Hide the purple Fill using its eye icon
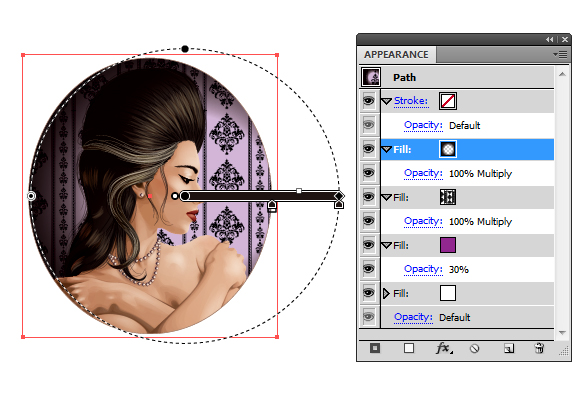Viewport: 579px width, 393px height. [369, 245]
